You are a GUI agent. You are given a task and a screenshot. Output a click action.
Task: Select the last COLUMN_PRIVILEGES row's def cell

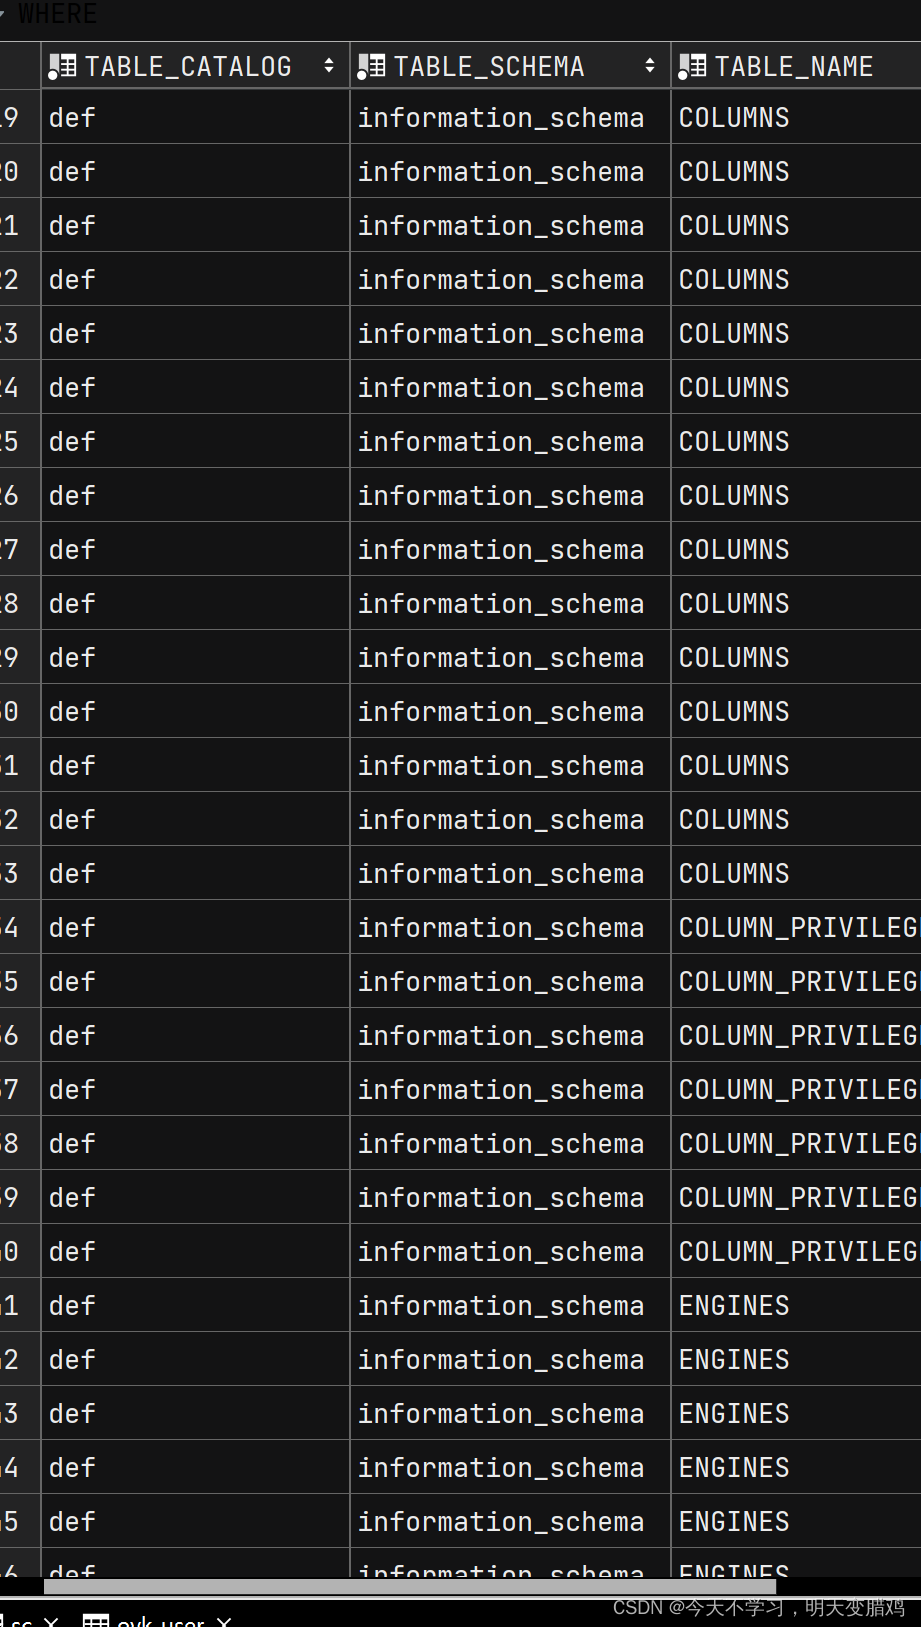tap(195, 1251)
